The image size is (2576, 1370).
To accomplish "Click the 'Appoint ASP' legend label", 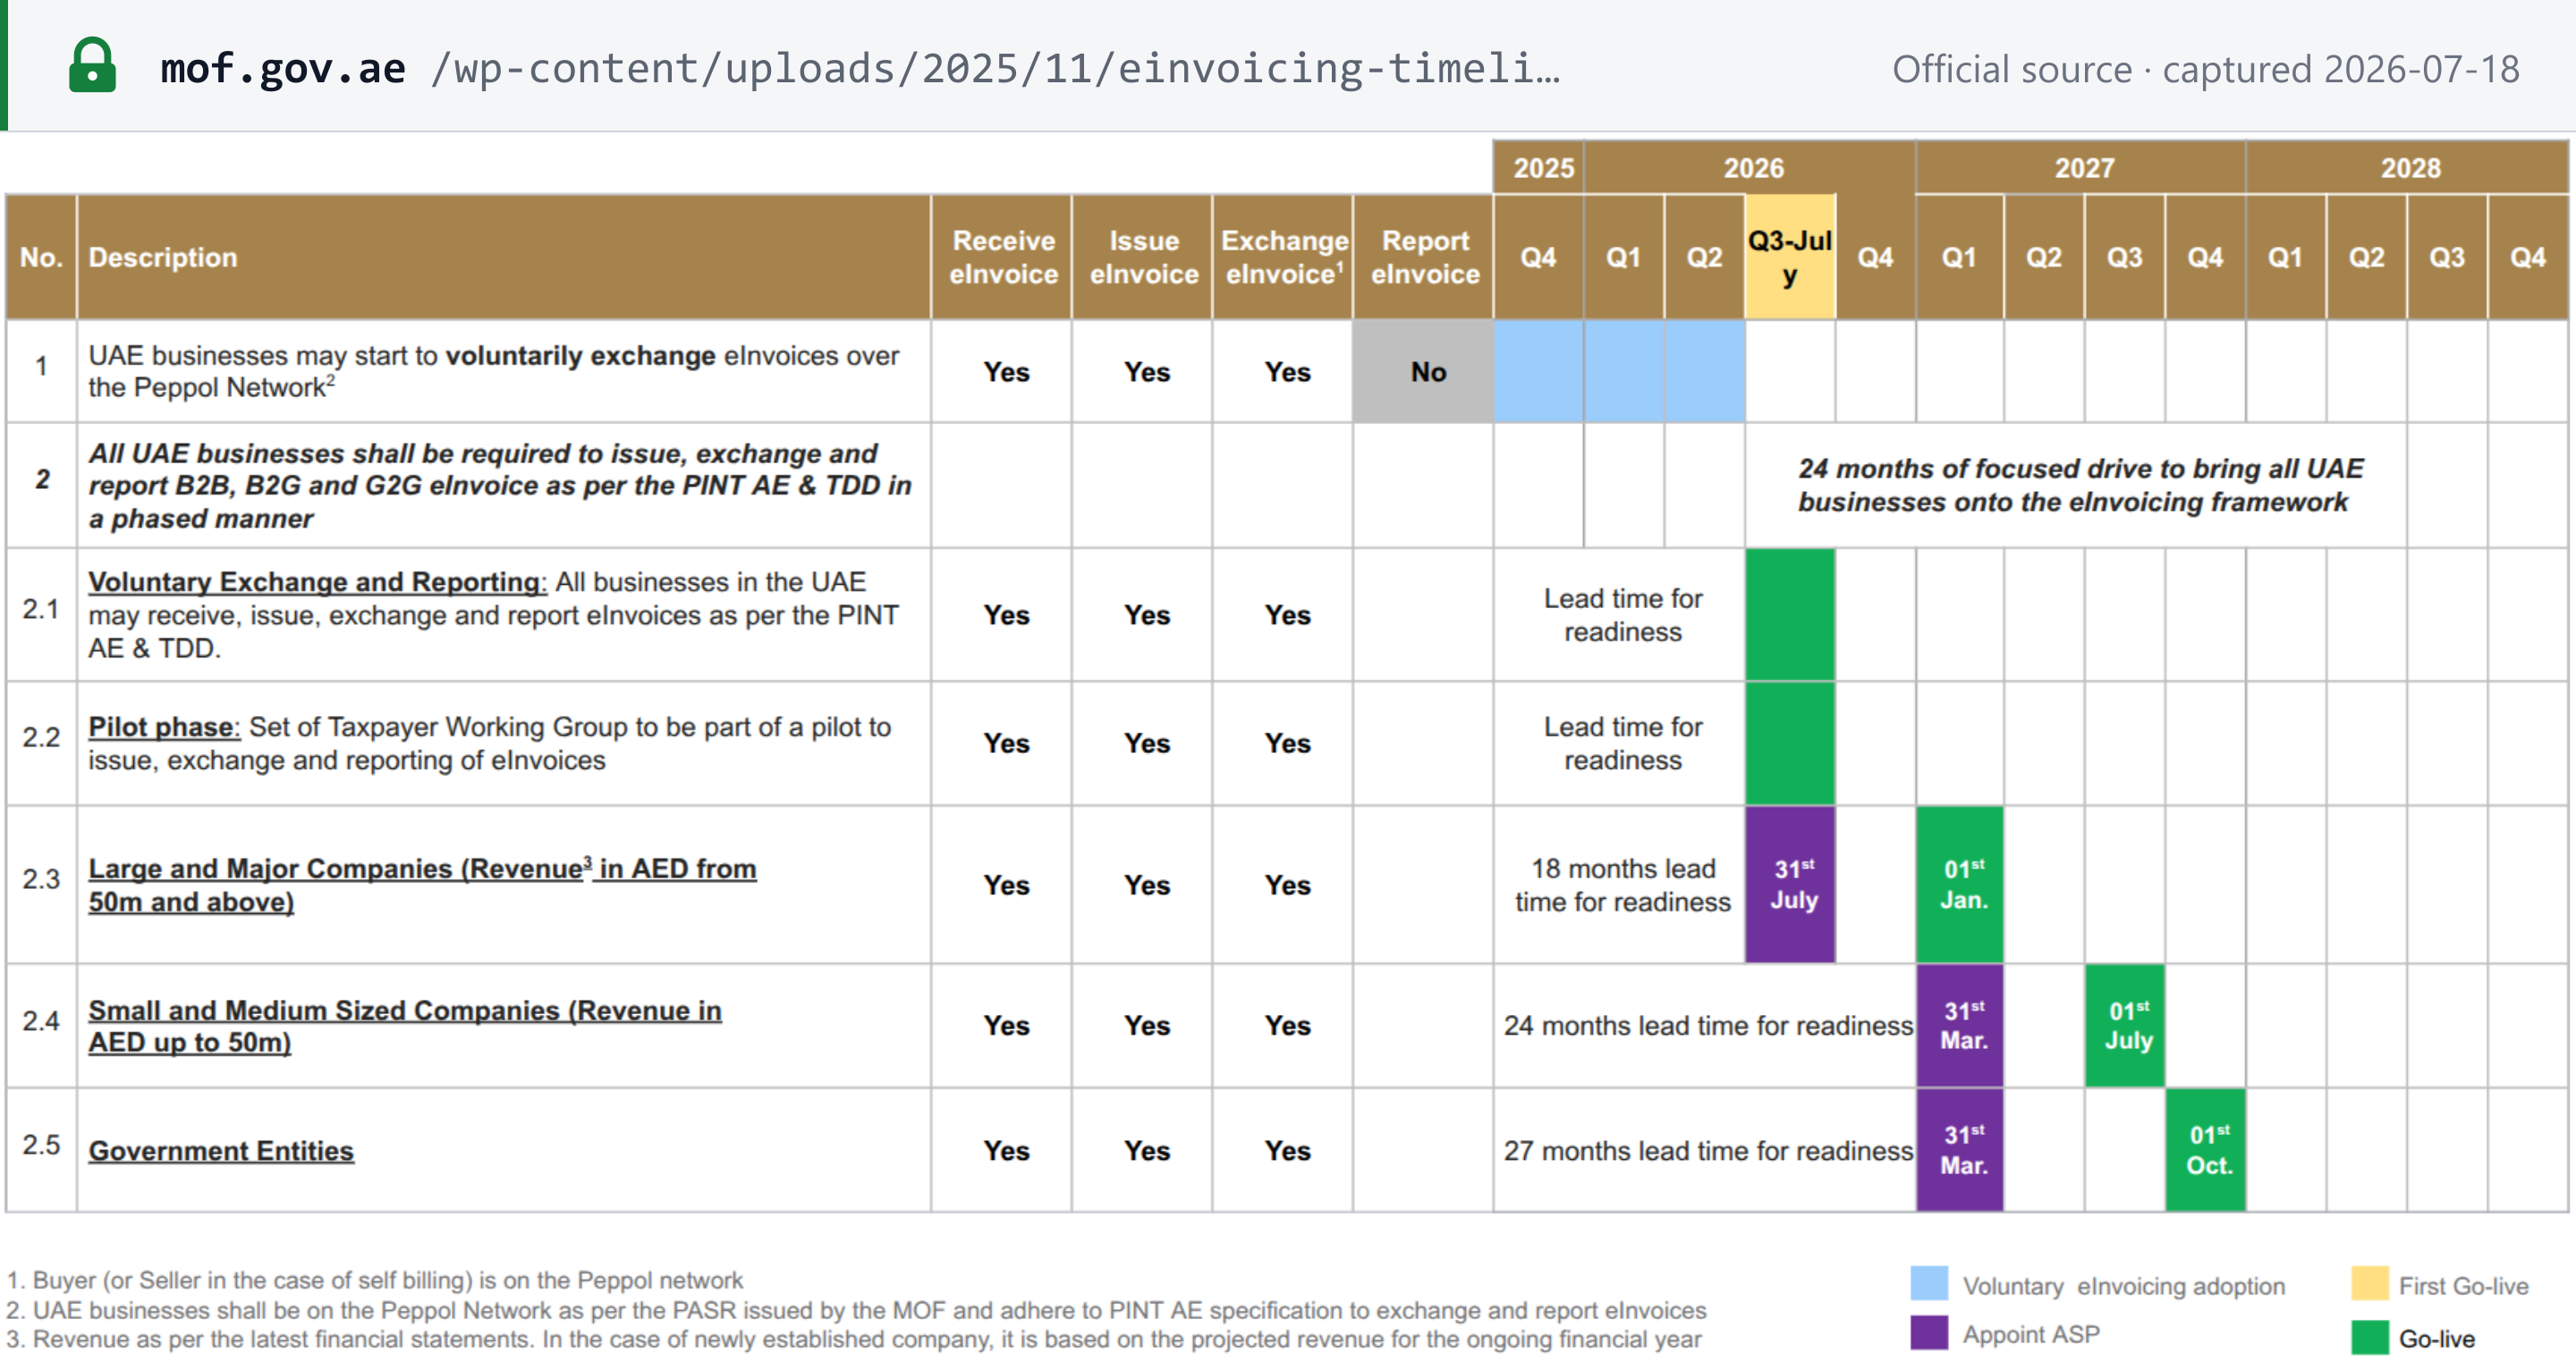I will [2030, 1333].
